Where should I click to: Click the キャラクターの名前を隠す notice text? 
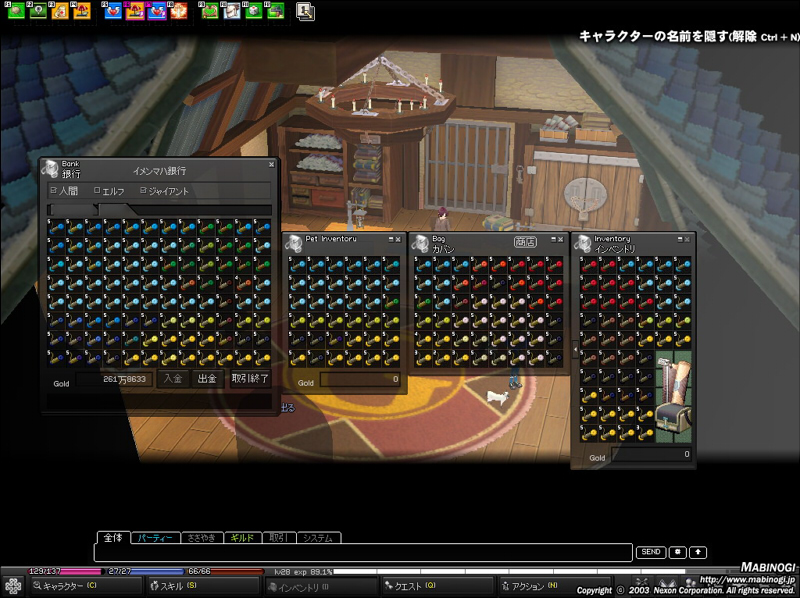(689, 37)
